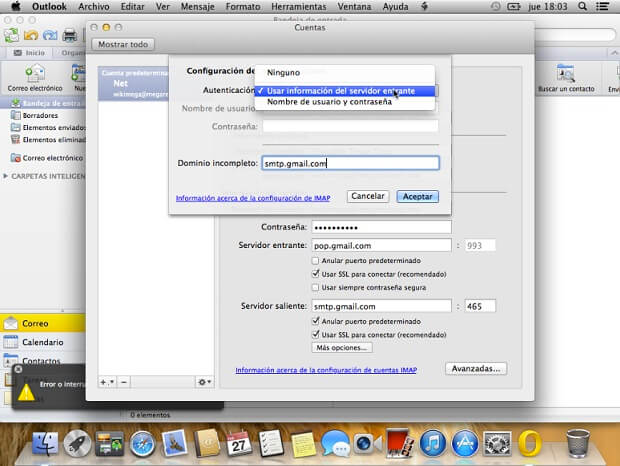
Task: Click the Redo arrow toolbar icon
Action: point(50,35)
